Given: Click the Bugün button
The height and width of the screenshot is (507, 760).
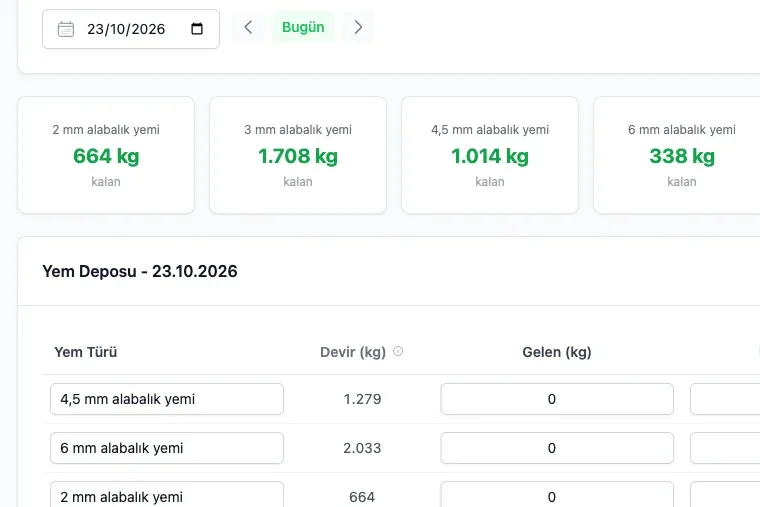Looking at the screenshot, I should point(303,27).
